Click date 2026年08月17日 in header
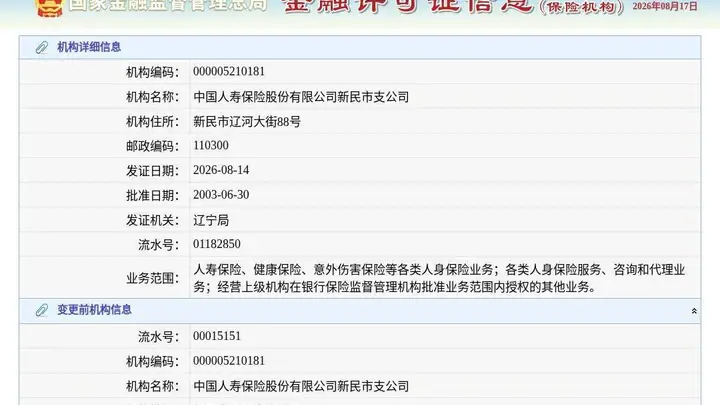Viewport: 720px width, 405px height. pyautogui.click(x=664, y=6)
